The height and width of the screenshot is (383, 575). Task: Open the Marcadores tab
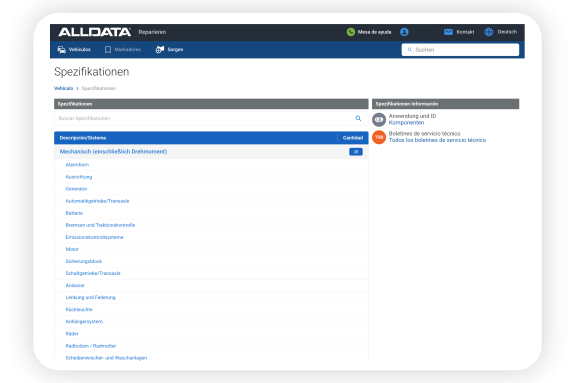tap(123, 50)
